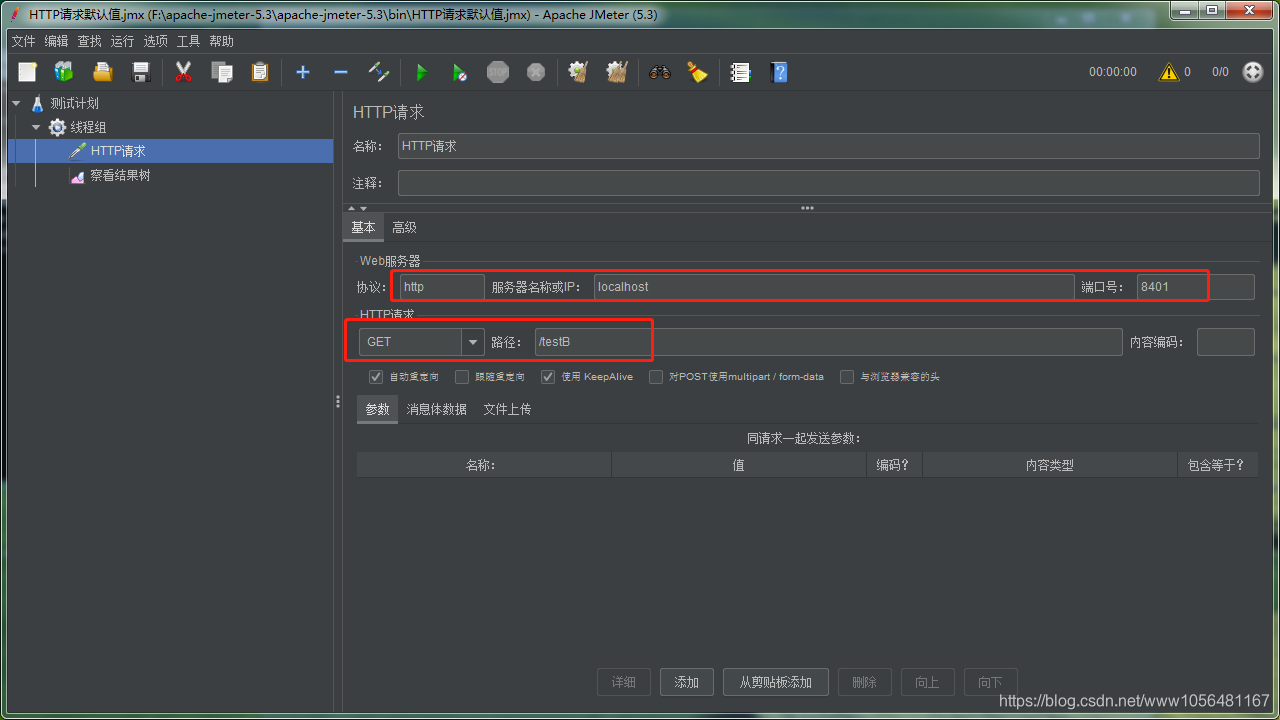The width and height of the screenshot is (1280, 720).
Task: Click the 协议 field containing http
Action: tap(442, 287)
